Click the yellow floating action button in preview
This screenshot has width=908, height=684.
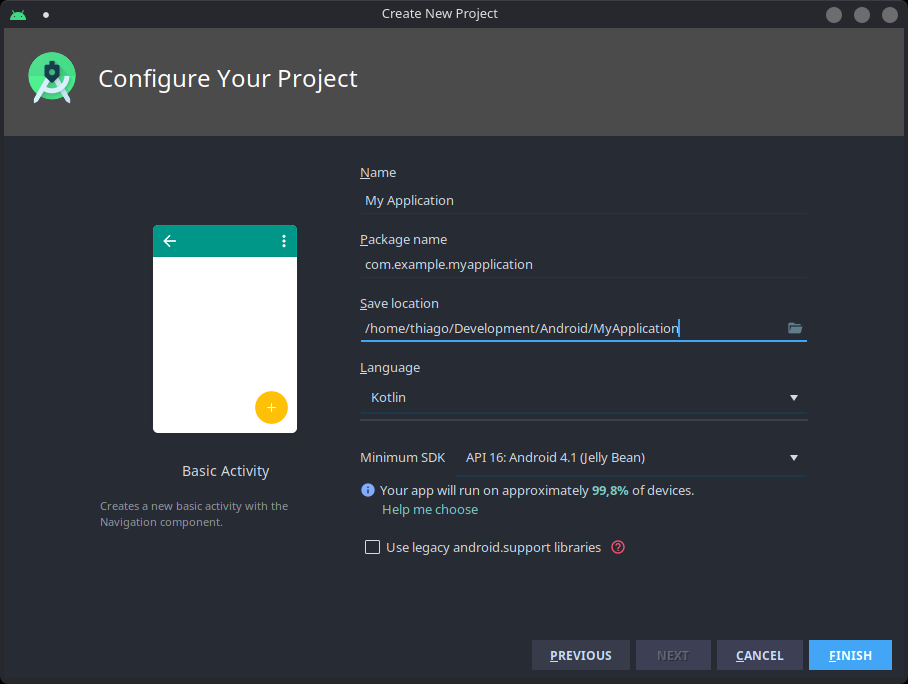(271, 407)
